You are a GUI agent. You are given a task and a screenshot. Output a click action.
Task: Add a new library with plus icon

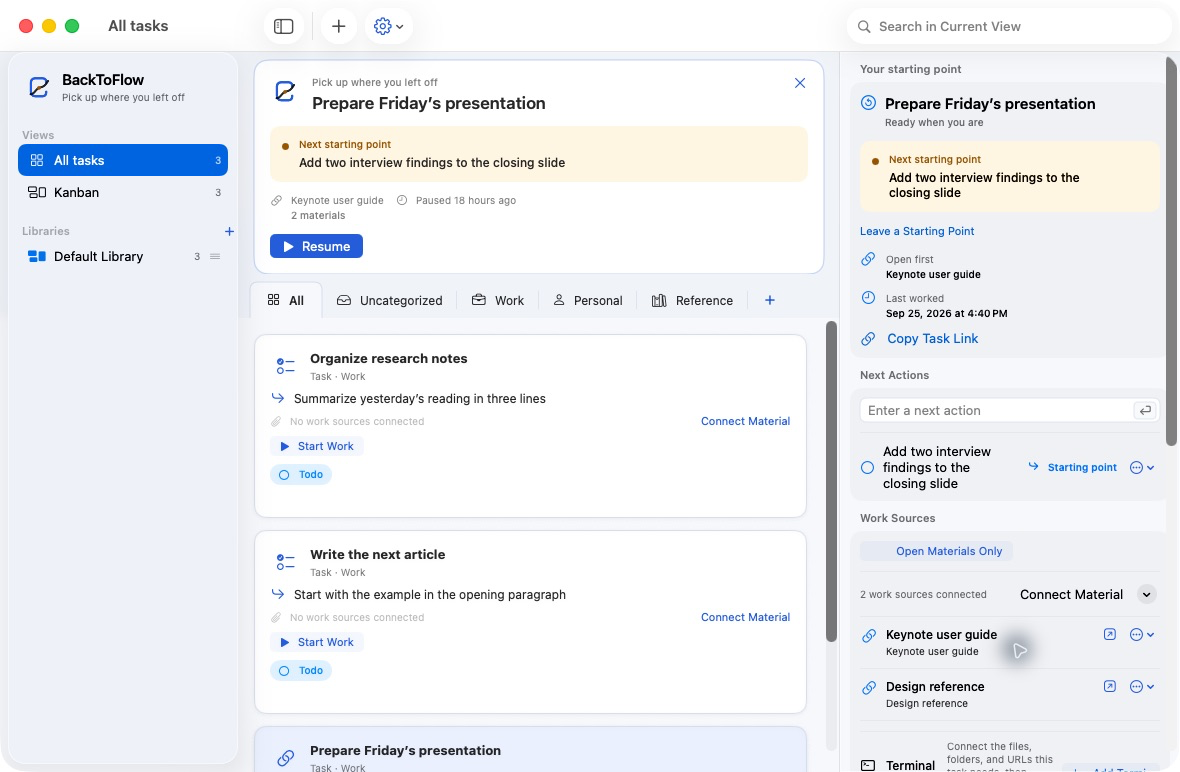tap(230, 231)
